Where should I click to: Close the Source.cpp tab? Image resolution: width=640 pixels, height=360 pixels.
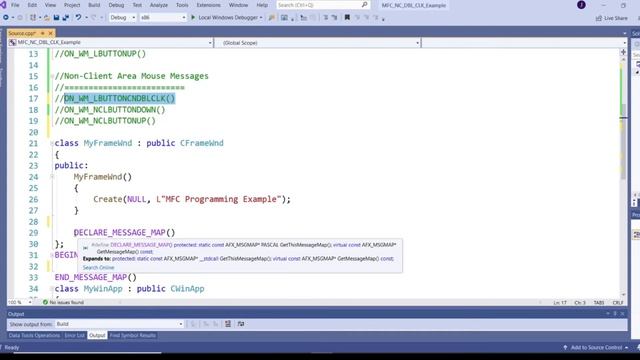click(x=51, y=33)
